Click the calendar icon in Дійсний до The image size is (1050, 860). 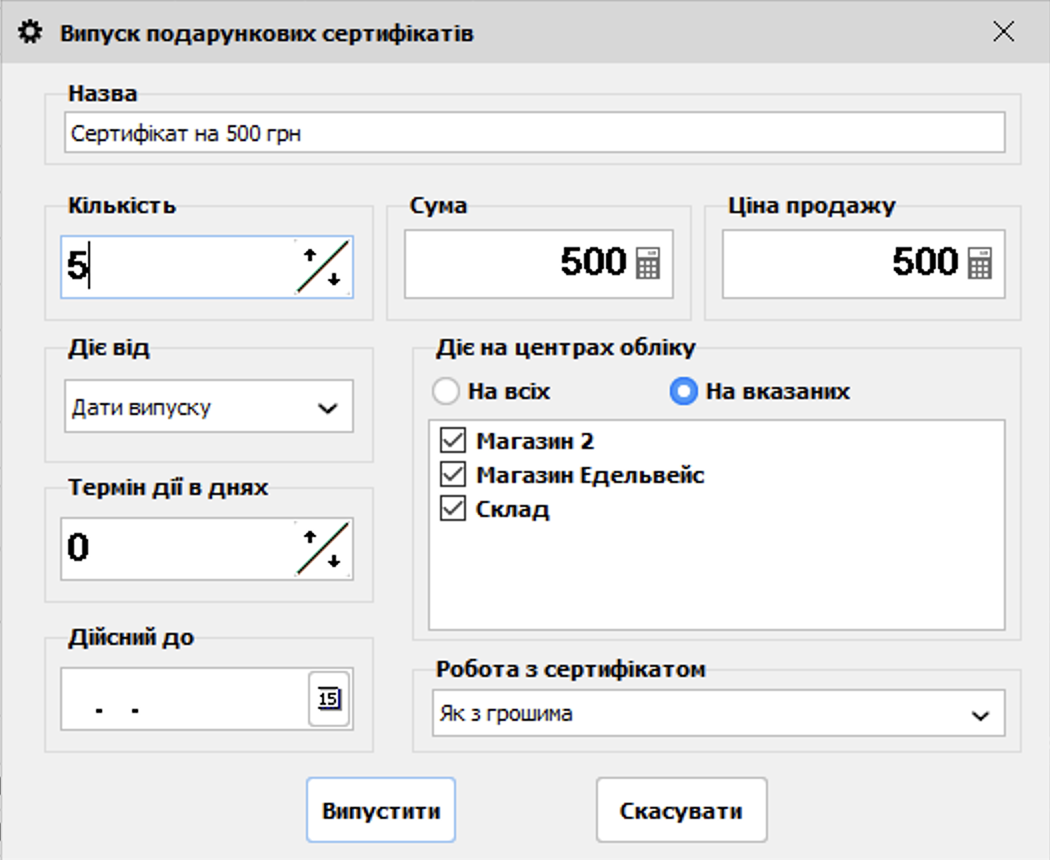tap(329, 698)
